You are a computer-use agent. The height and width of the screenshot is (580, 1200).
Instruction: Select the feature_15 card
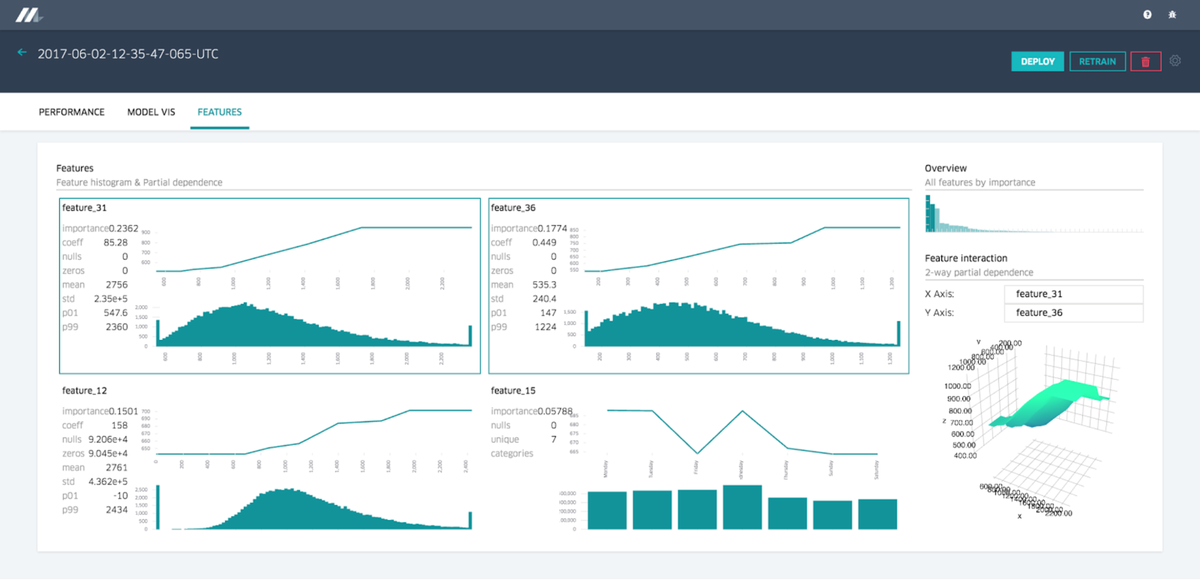pos(698,458)
